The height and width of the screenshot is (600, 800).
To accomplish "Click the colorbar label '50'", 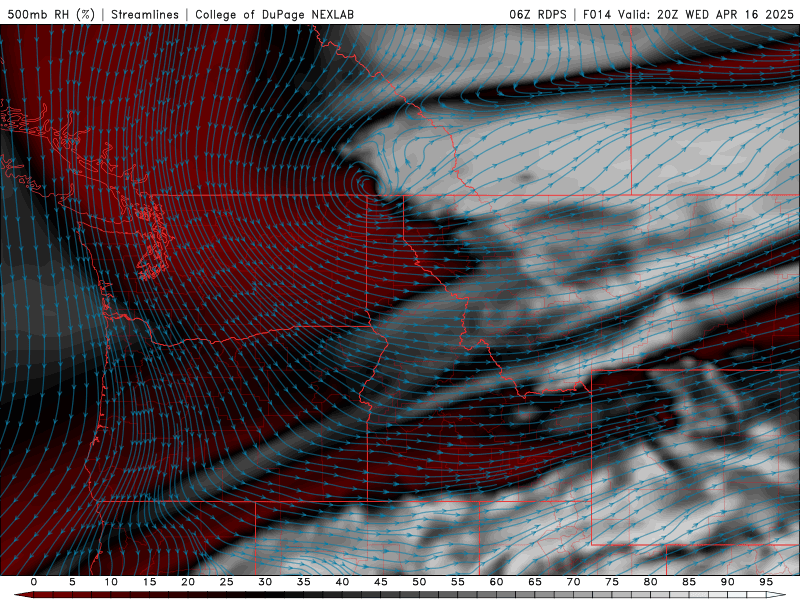I will 419,582.
